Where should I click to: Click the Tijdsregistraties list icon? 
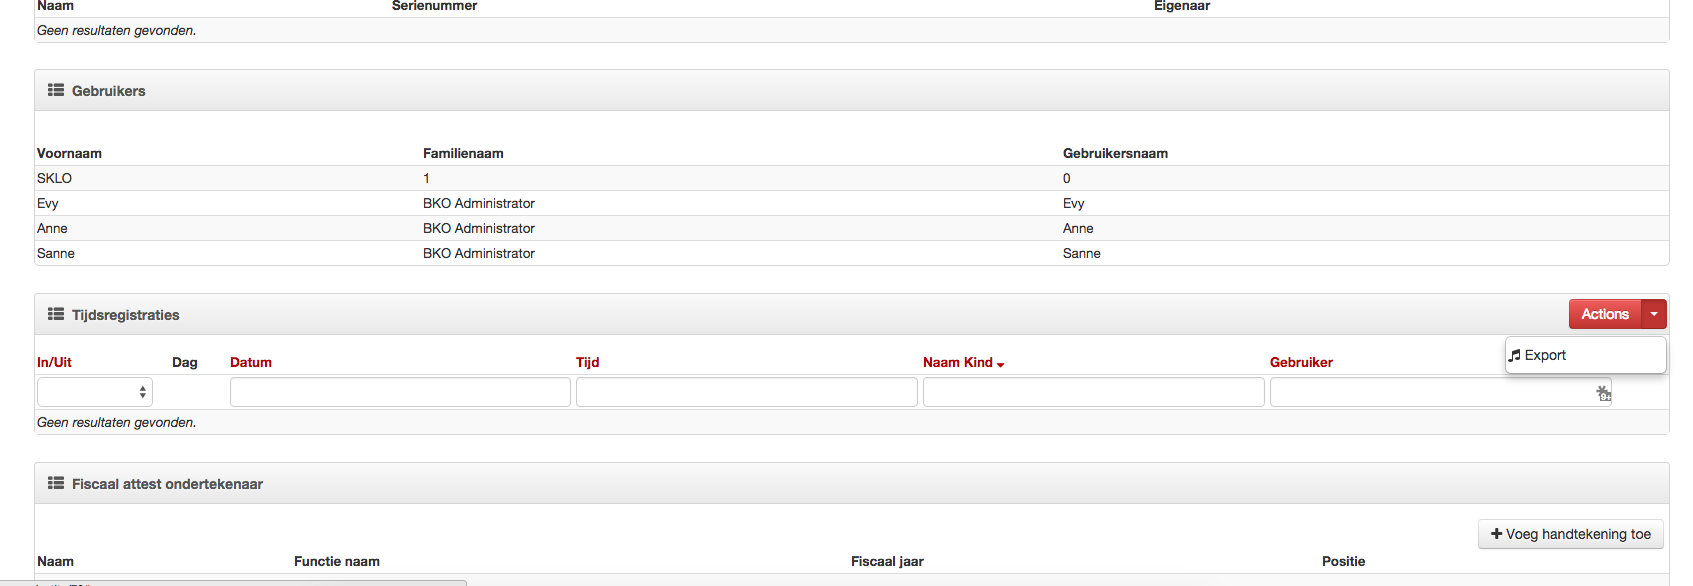click(56, 314)
